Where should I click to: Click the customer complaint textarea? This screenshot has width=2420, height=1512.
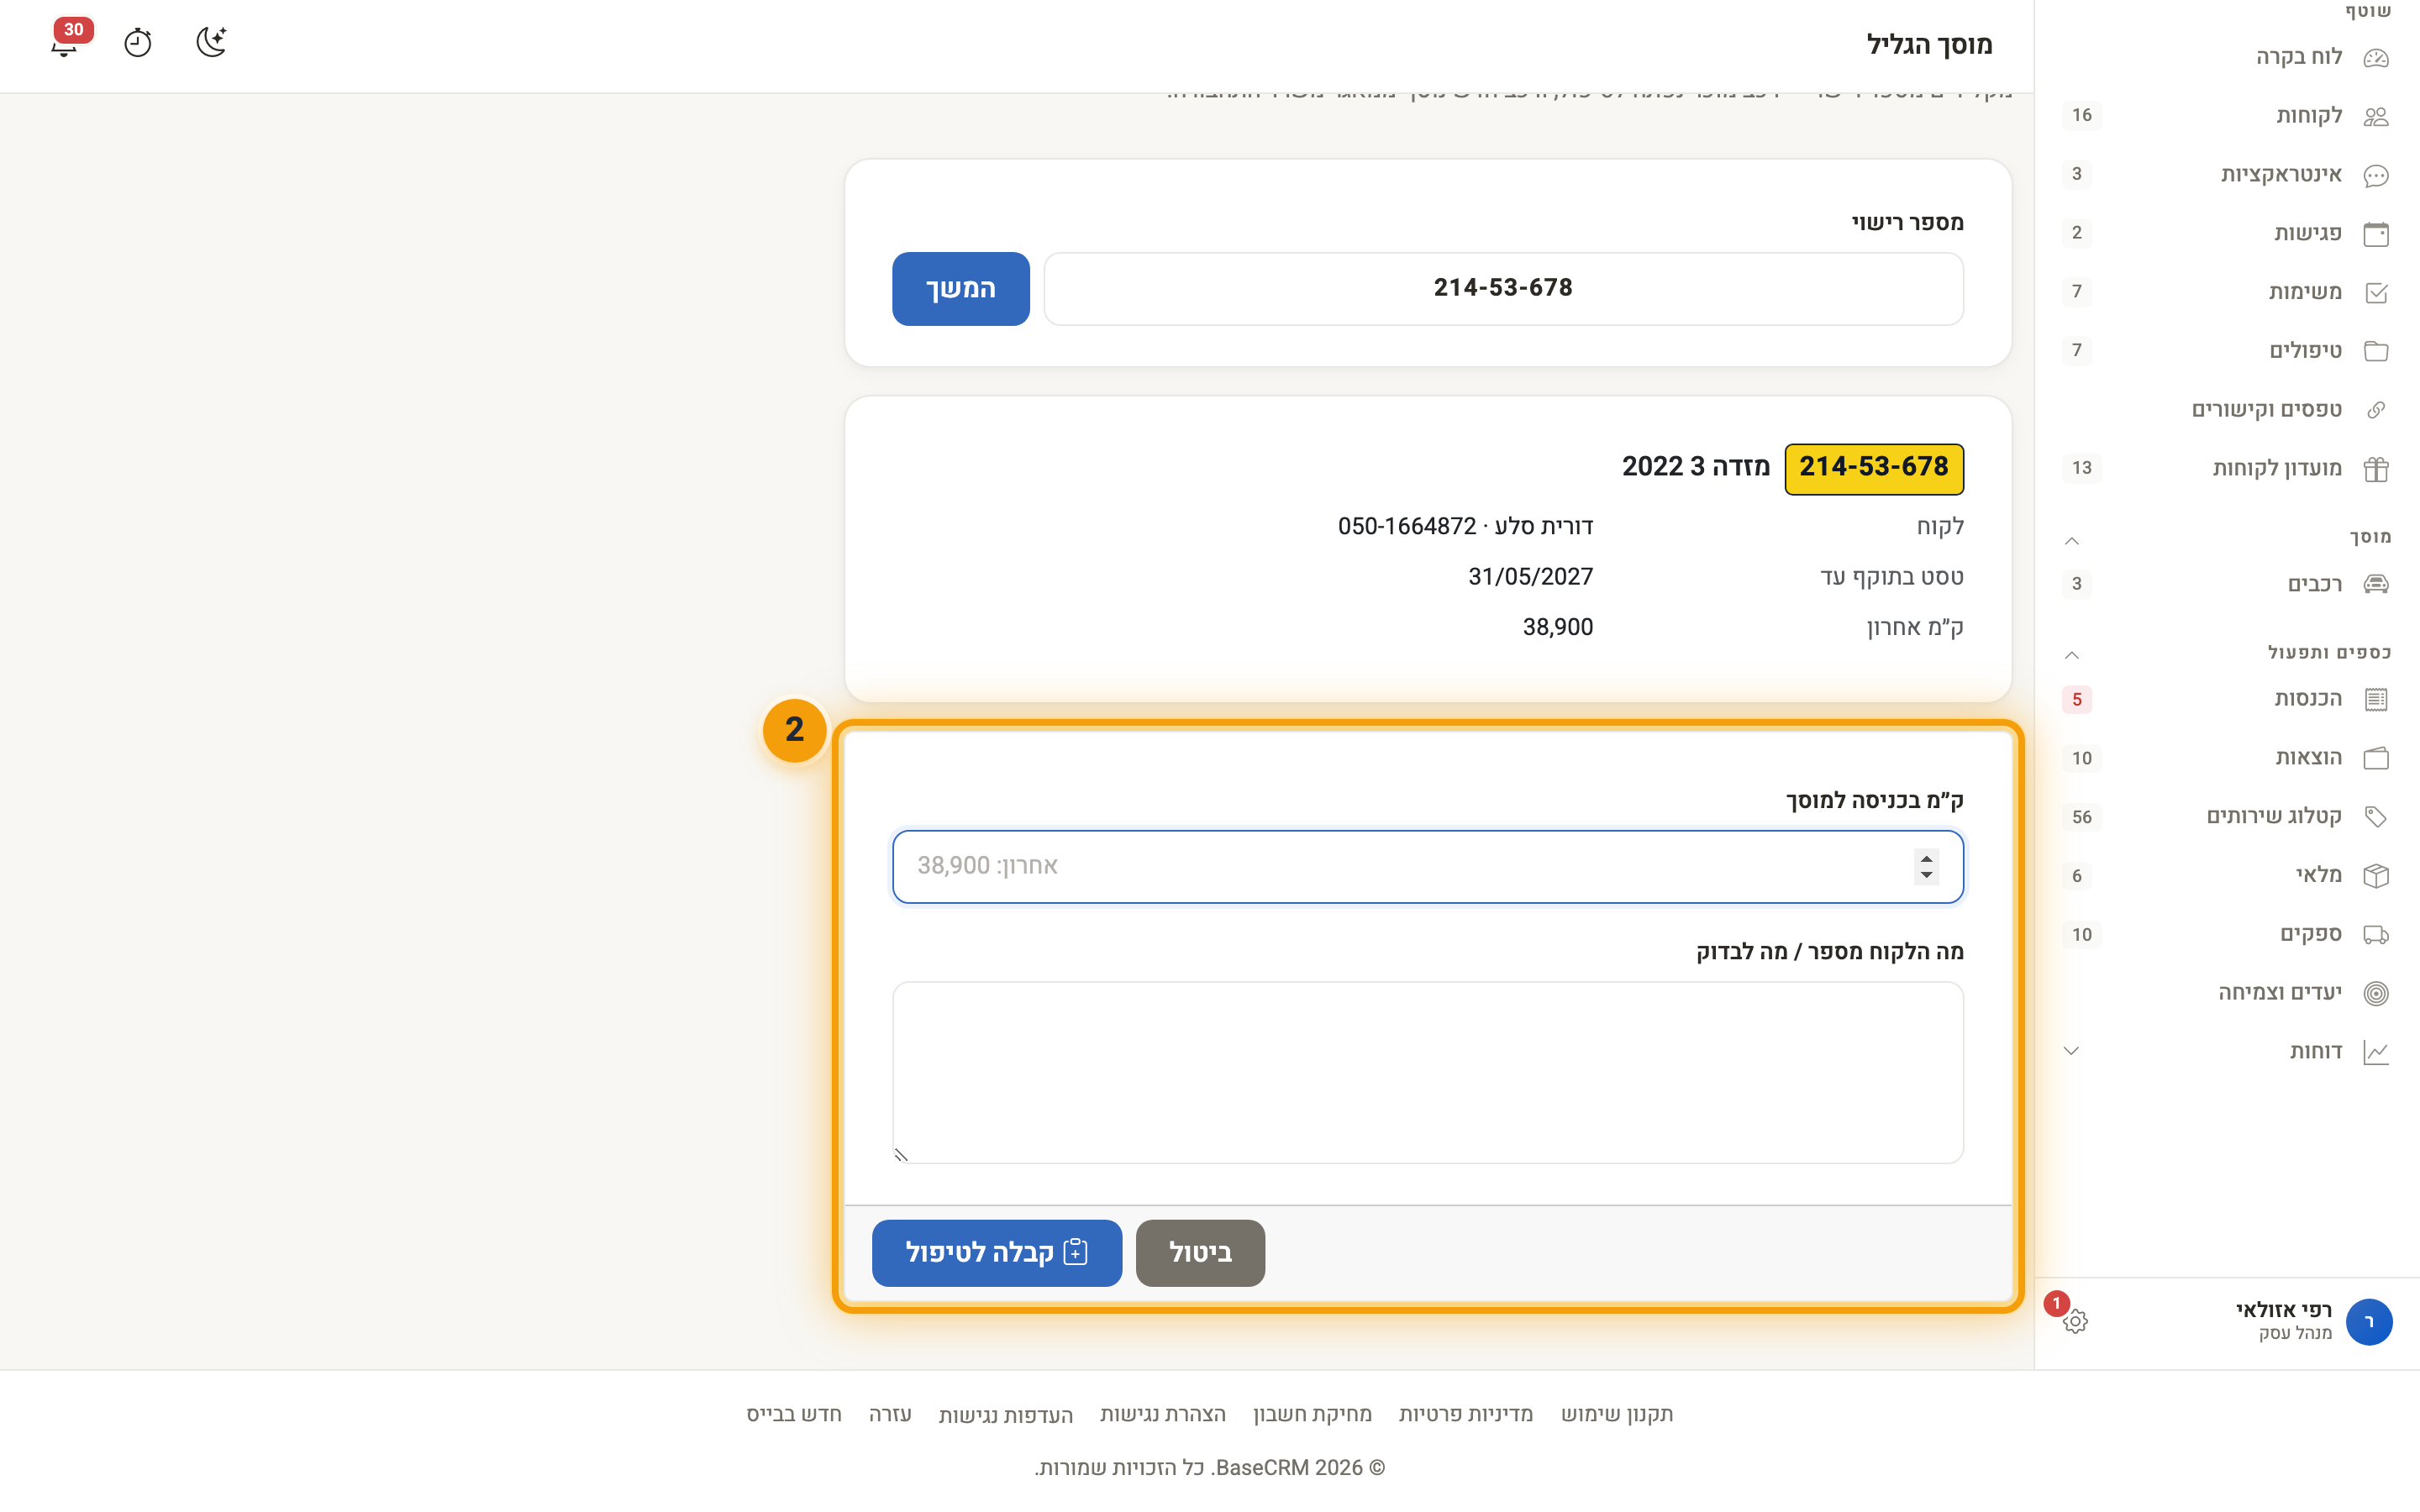point(1427,1072)
